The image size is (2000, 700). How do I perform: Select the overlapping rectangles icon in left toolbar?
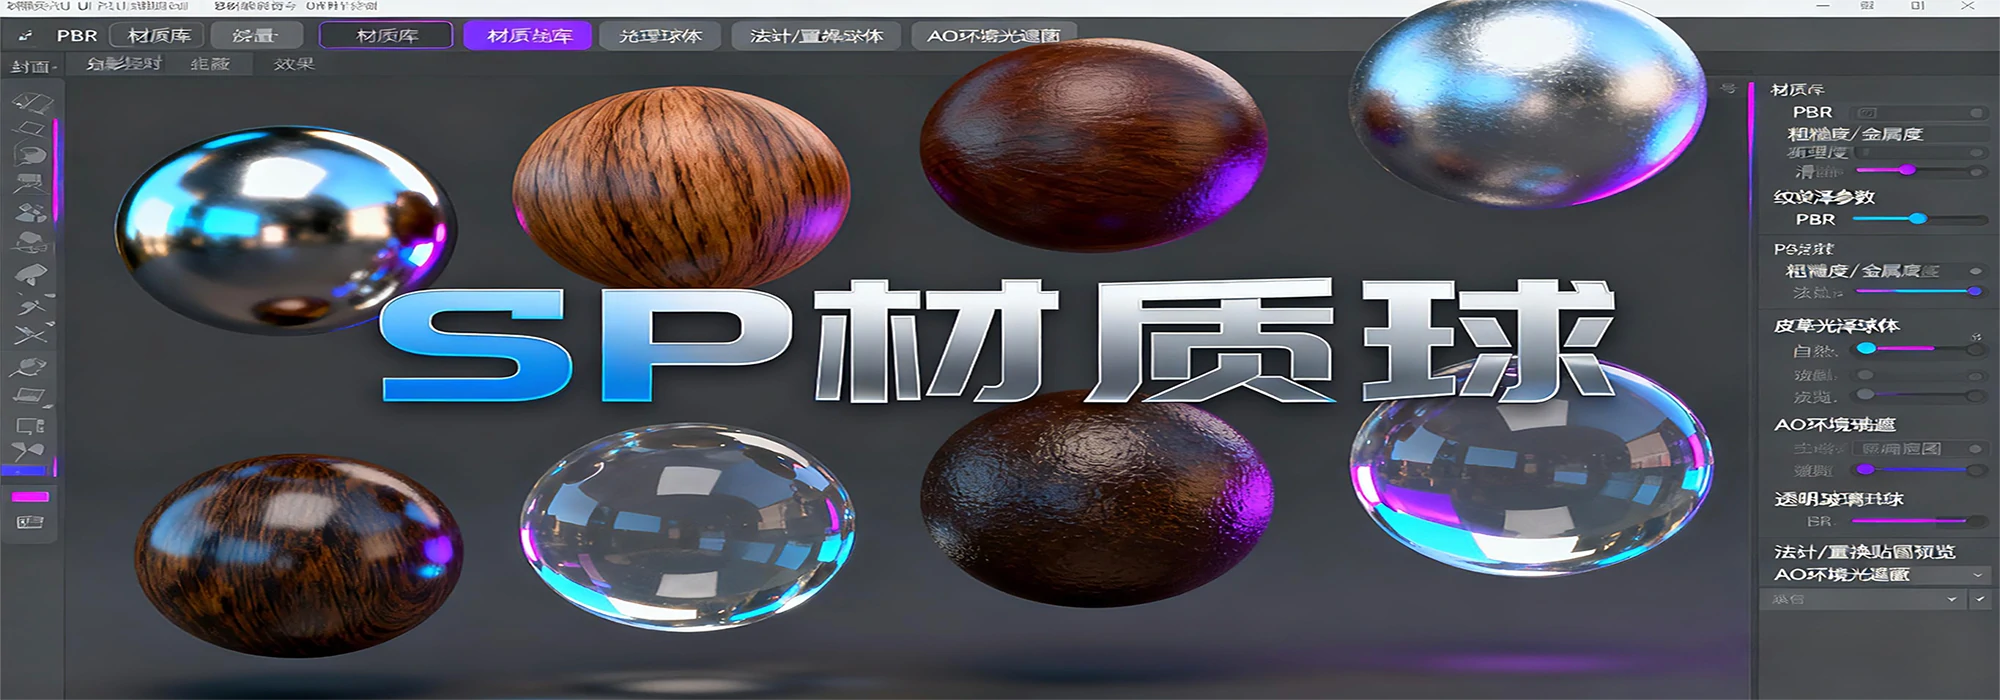click(x=30, y=426)
